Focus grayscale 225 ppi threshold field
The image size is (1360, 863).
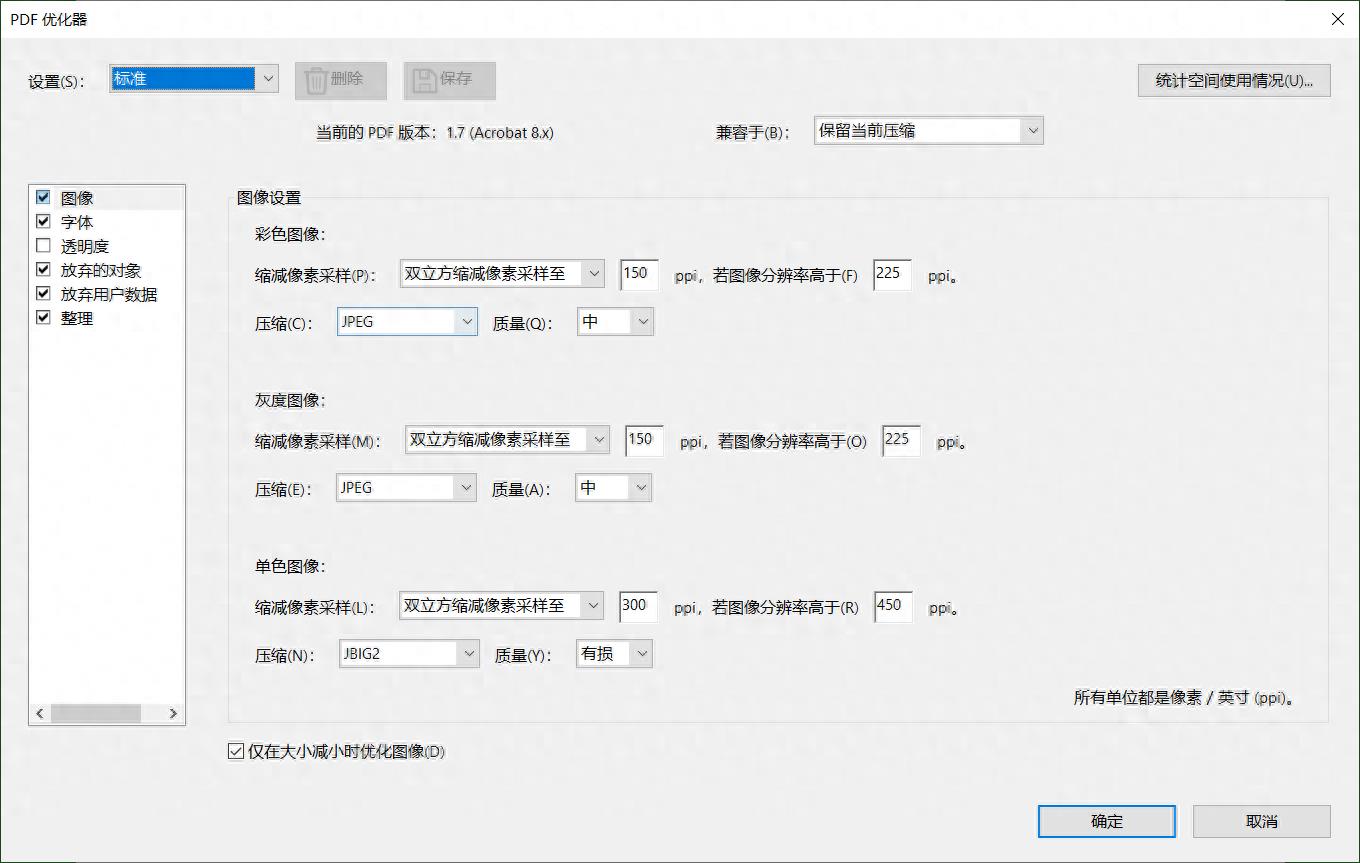(x=901, y=440)
